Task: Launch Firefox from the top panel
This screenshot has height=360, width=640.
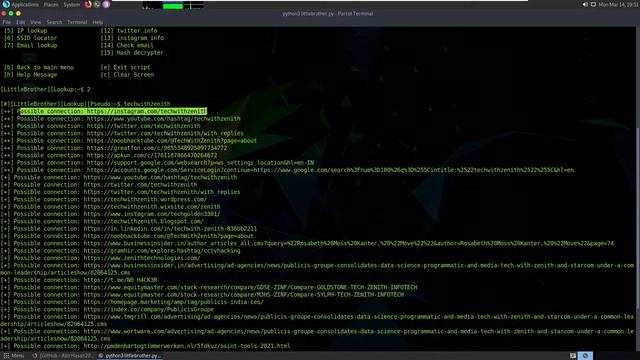Action: pyautogui.click(x=88, y=4)
